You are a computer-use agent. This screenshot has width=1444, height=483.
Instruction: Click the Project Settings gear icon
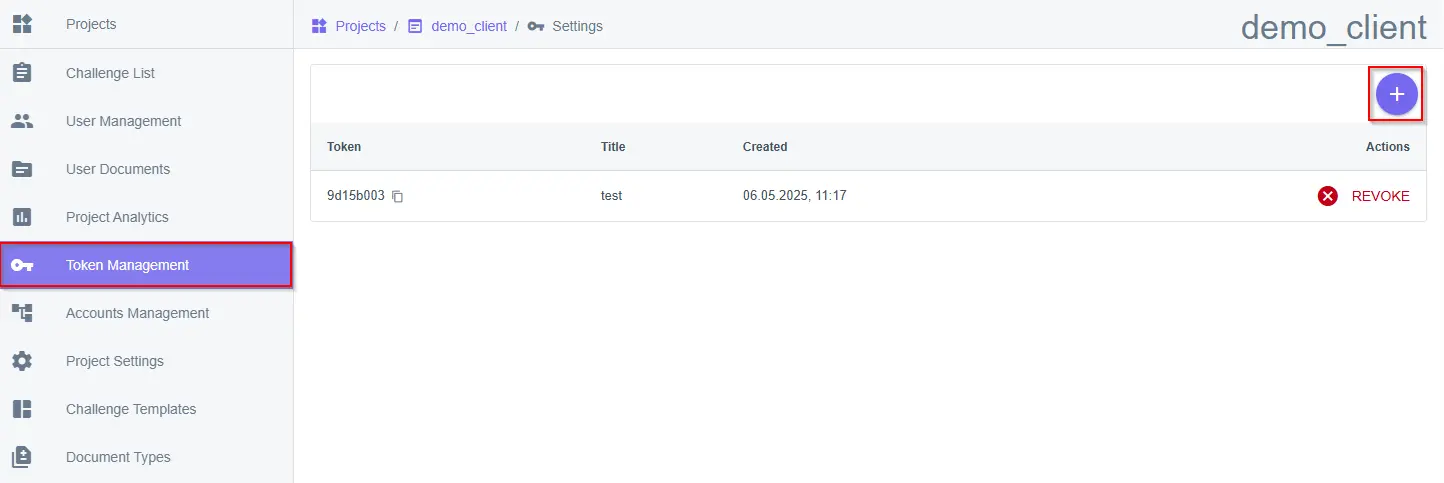coord(22,361)
